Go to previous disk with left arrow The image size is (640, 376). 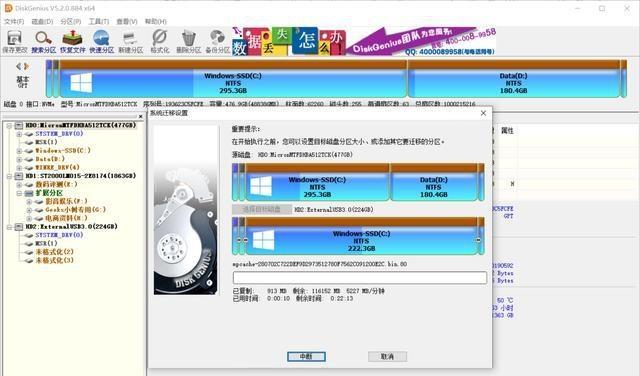[x=18, y=66]
